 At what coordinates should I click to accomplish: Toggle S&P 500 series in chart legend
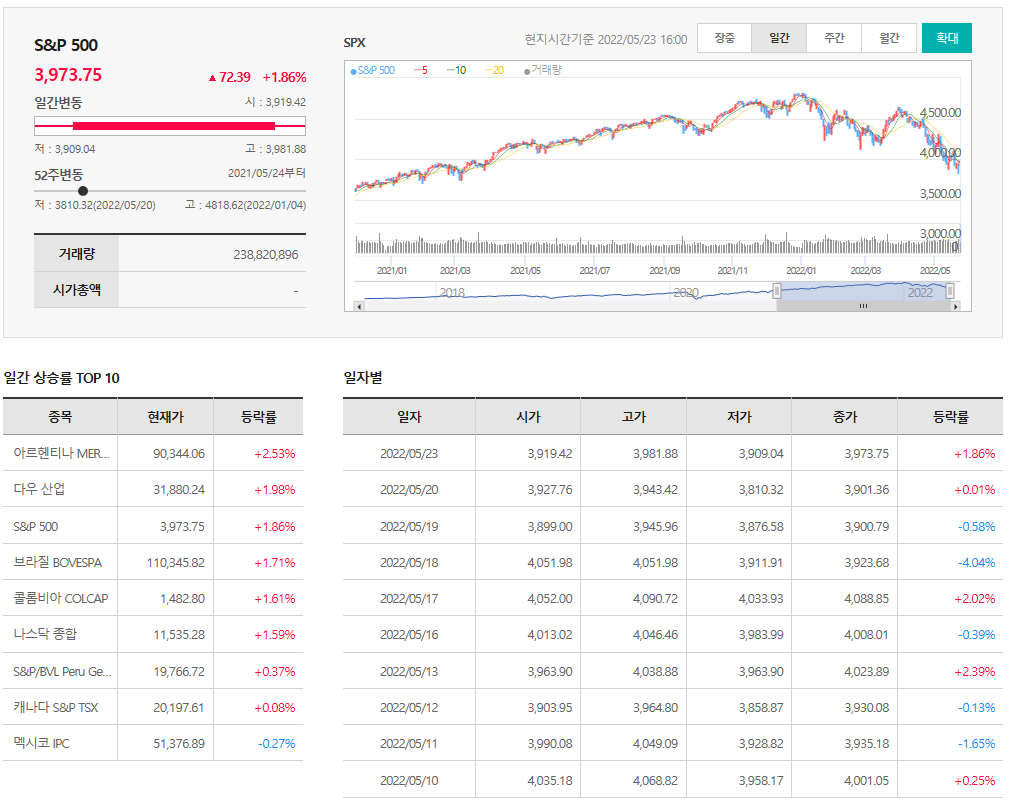373,70
